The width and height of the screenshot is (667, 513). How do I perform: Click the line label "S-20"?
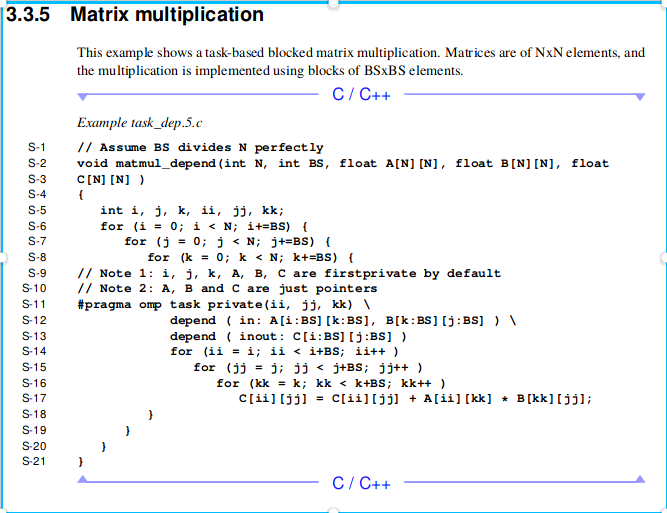[34, 446]
